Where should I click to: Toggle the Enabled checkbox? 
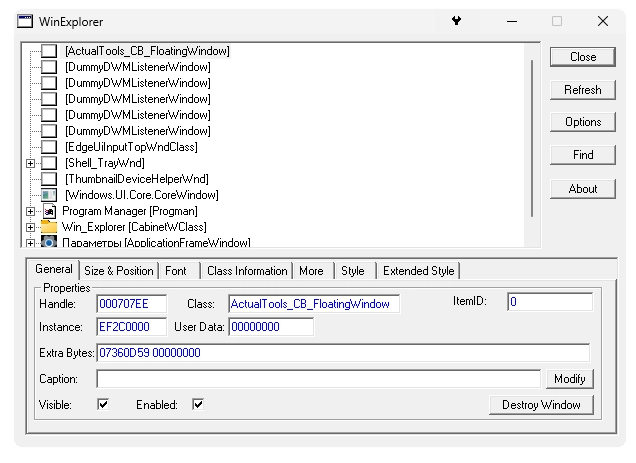(x=198, y=404)
